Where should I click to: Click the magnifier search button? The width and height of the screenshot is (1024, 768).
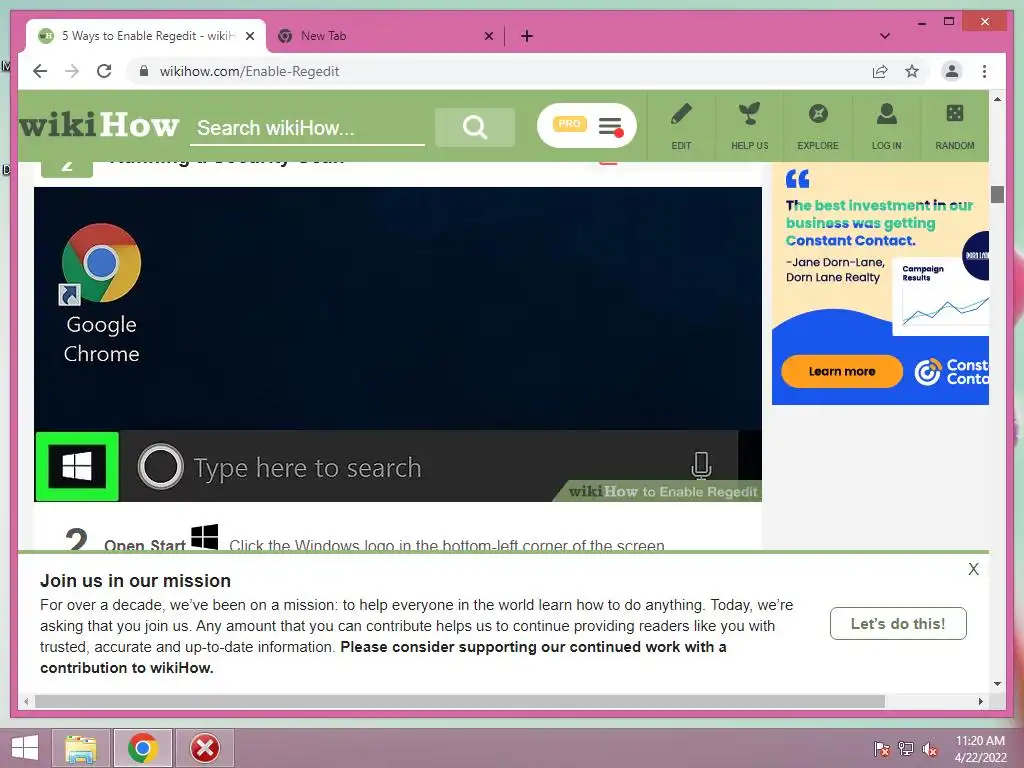pyautogui.click(x=475, y=127)
